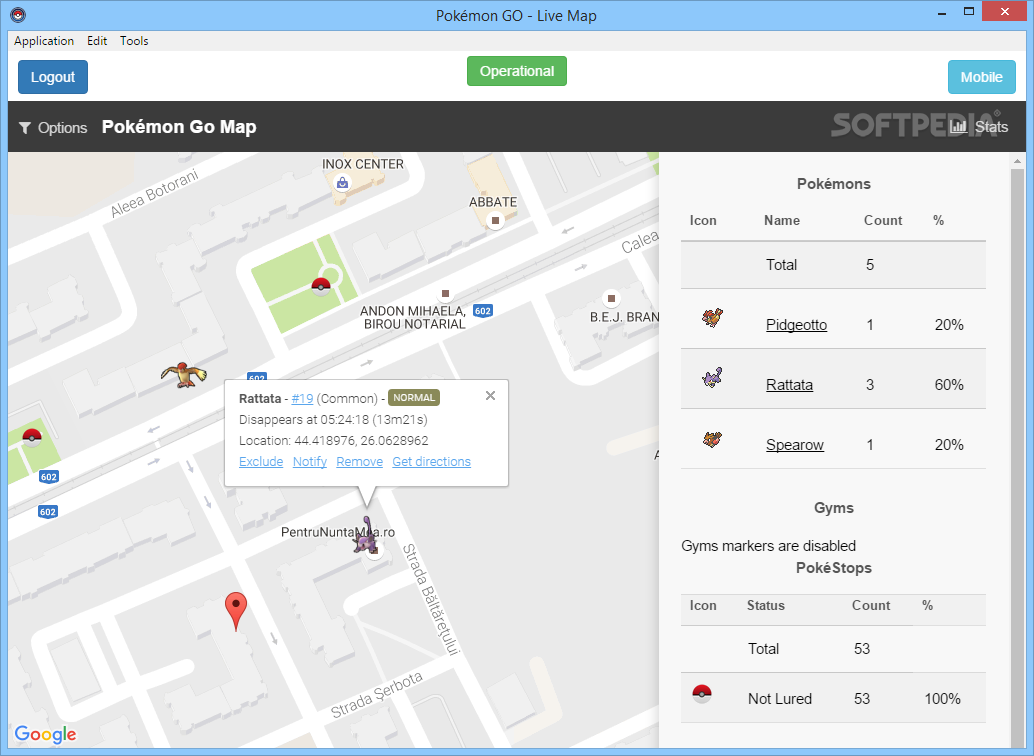Image resolution: width=1034 pixels, height=756 pixels.
Task: Click Pidgeotto's 20% value
Action: (x=949, y=325)
